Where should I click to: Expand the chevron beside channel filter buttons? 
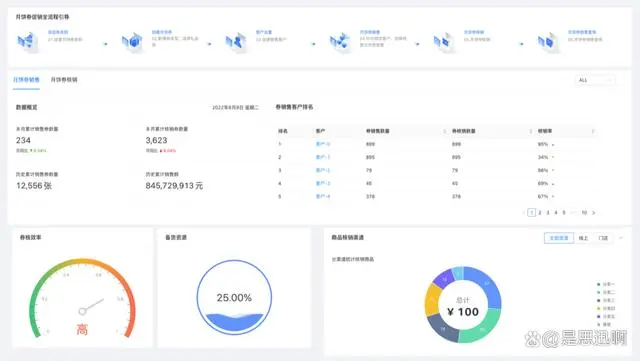pyautogui.click(x=621, y=238)
